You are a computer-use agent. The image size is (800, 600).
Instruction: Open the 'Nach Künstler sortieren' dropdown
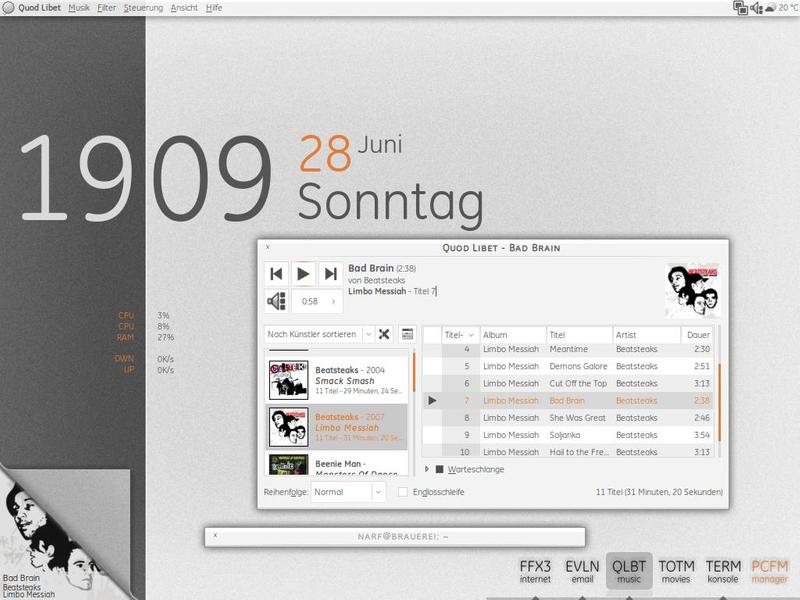(319, 334)
